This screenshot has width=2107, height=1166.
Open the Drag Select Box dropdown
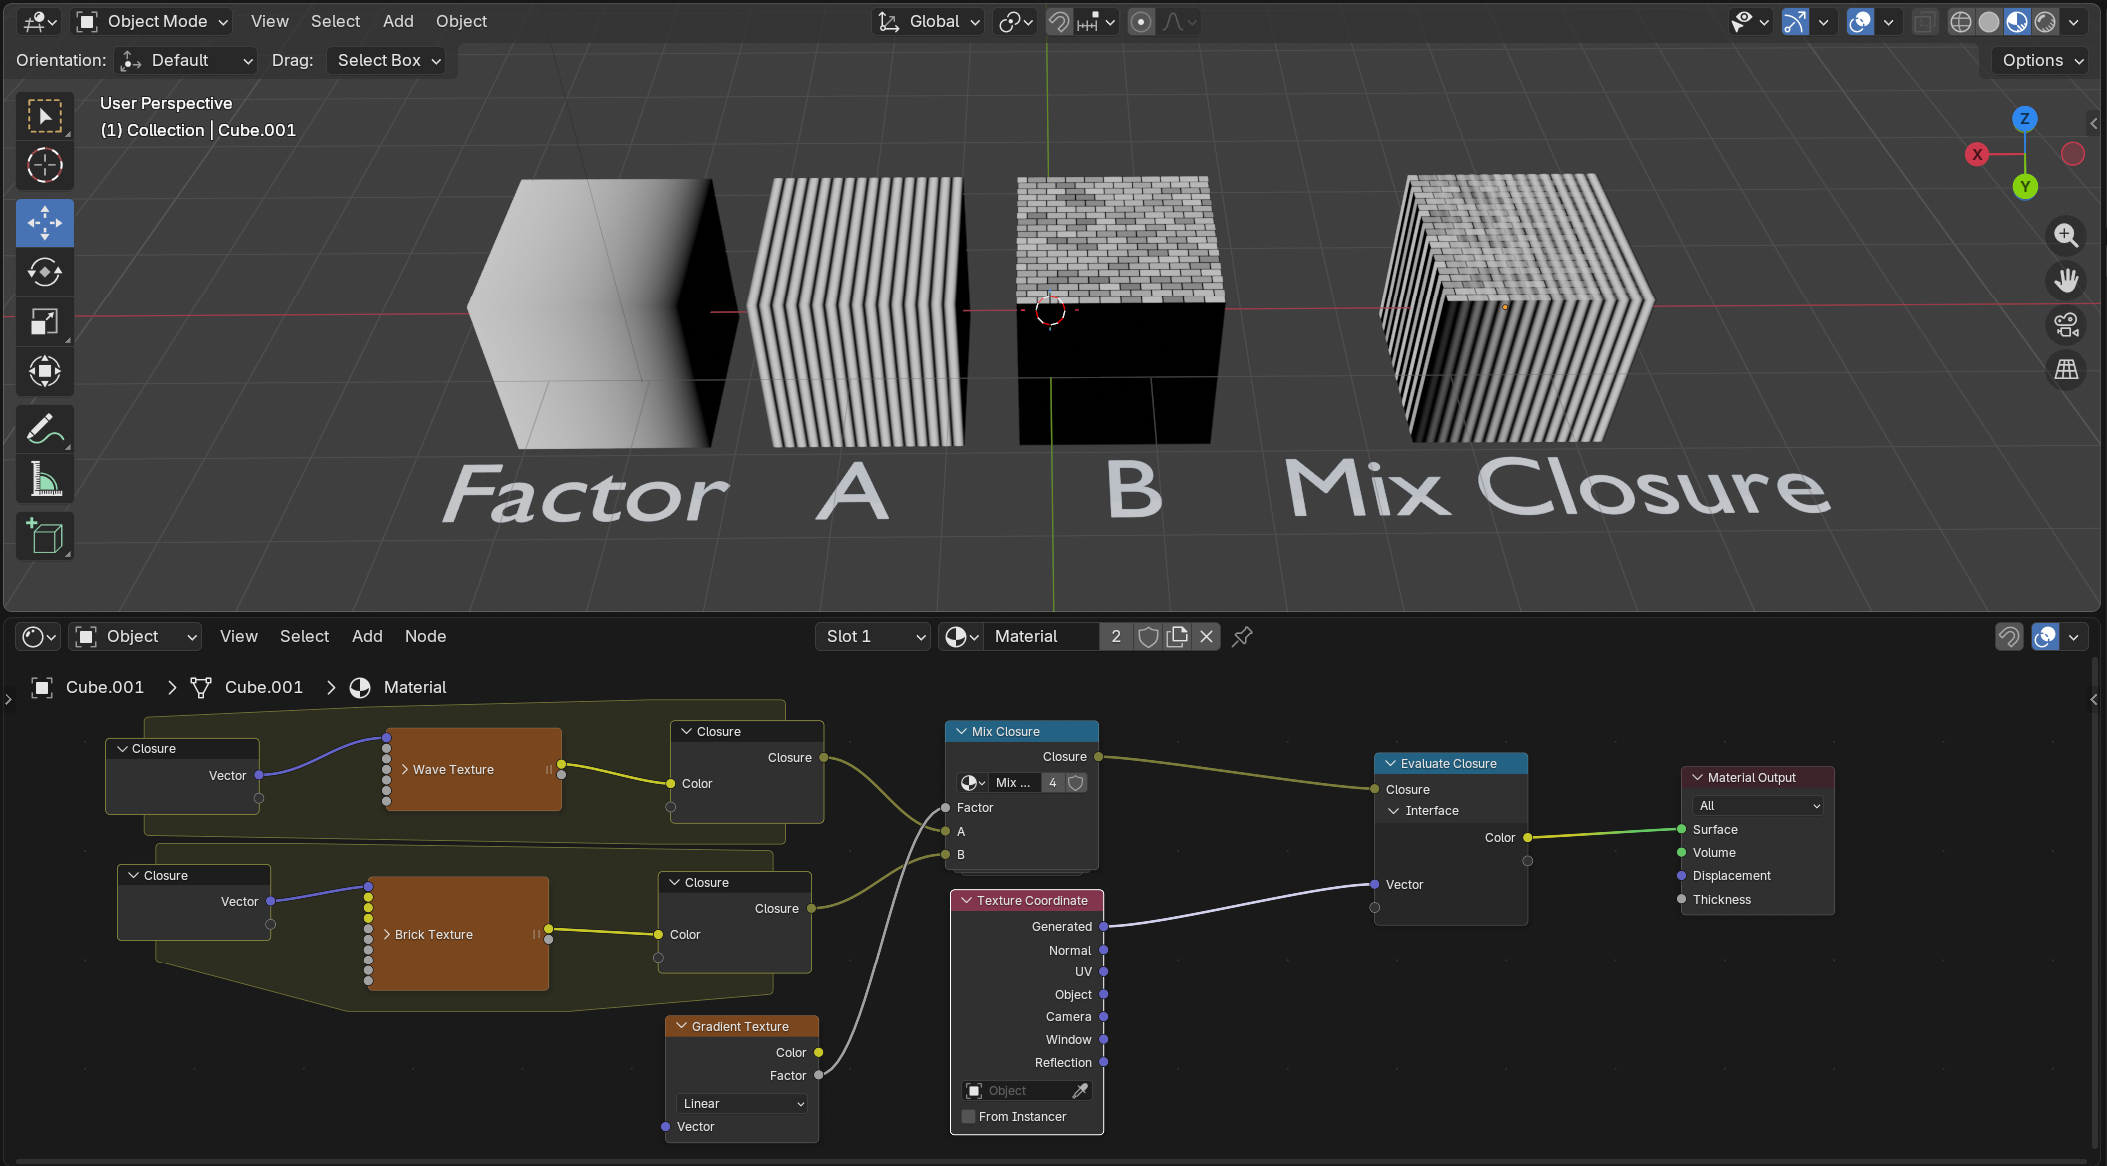pos(388,61)
